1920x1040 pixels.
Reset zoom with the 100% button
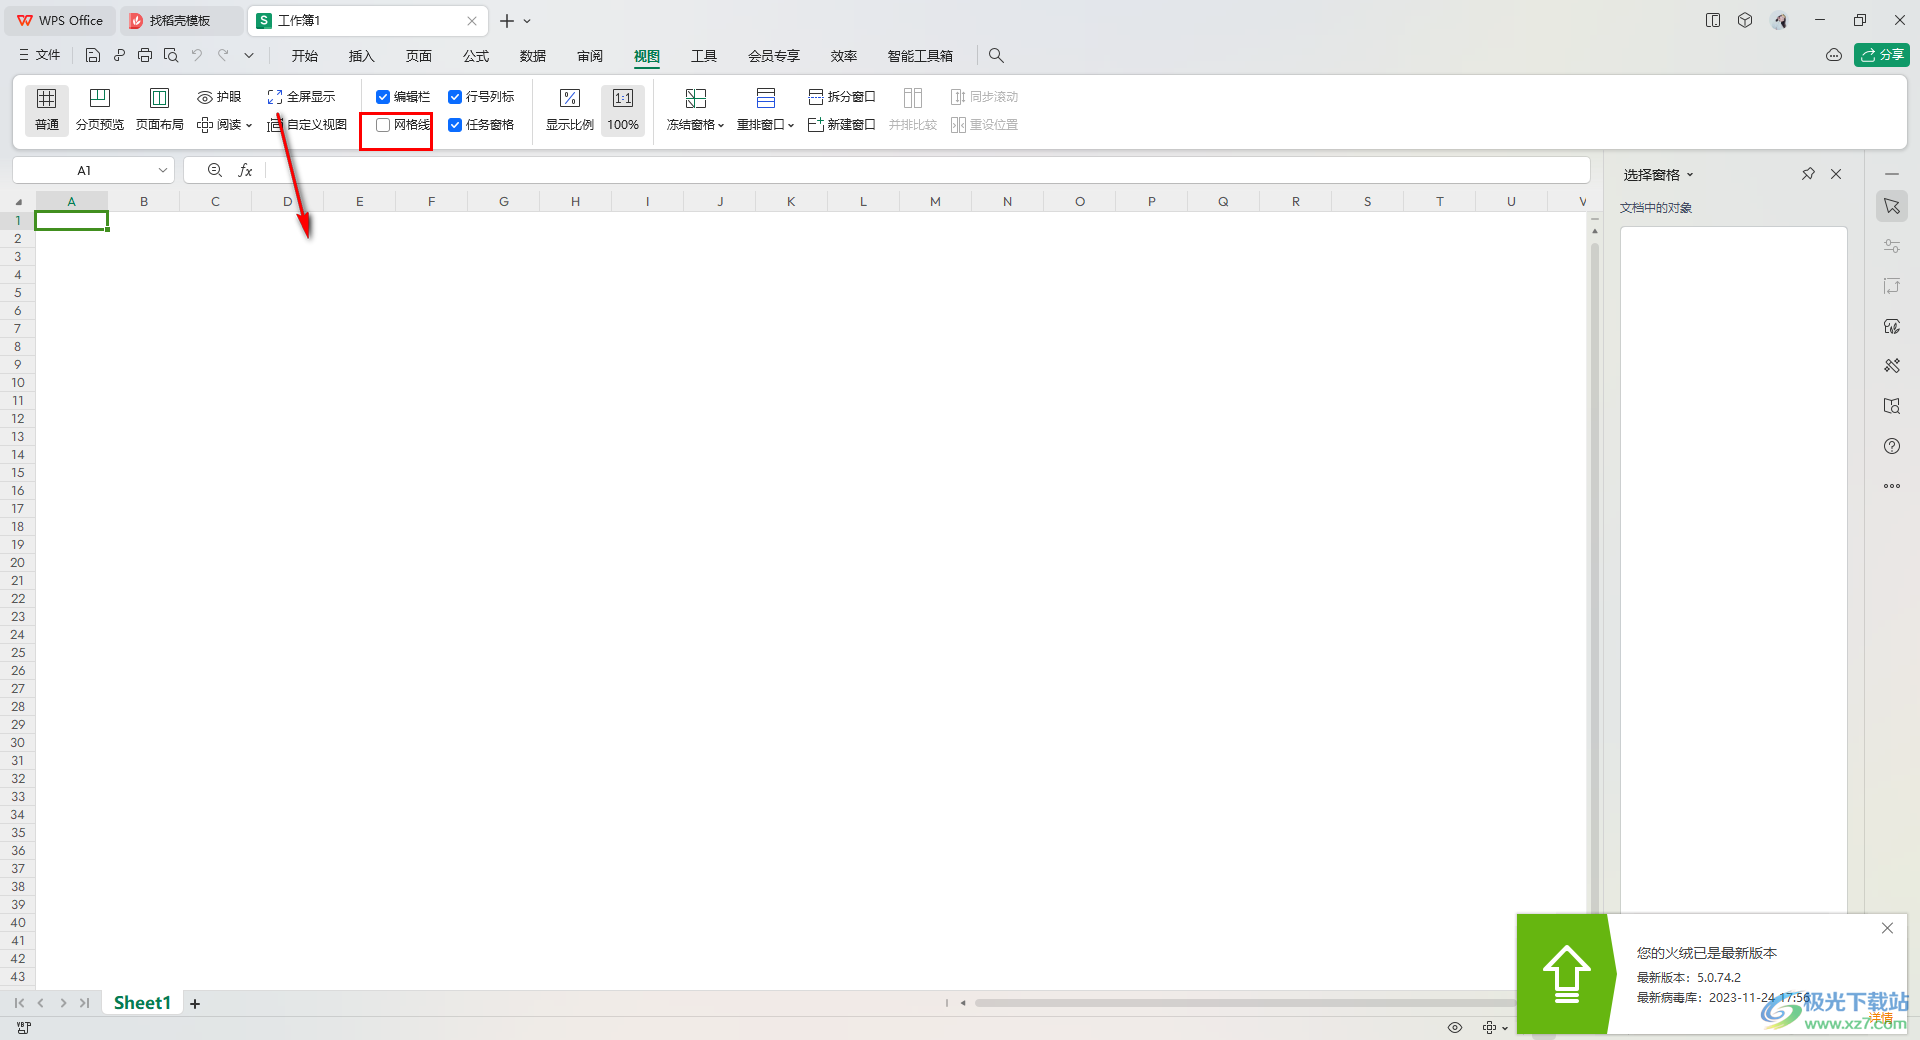point(623,109)
